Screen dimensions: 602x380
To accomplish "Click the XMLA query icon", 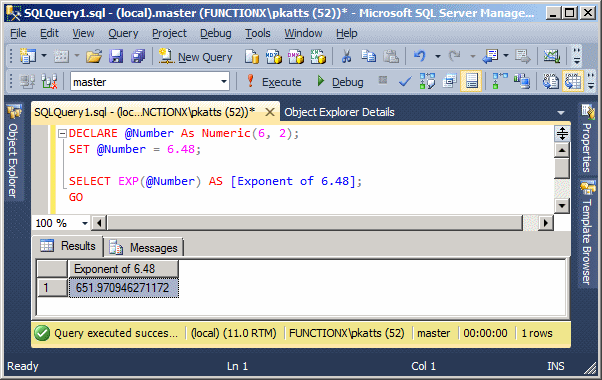I will click(x=318, y=56).
